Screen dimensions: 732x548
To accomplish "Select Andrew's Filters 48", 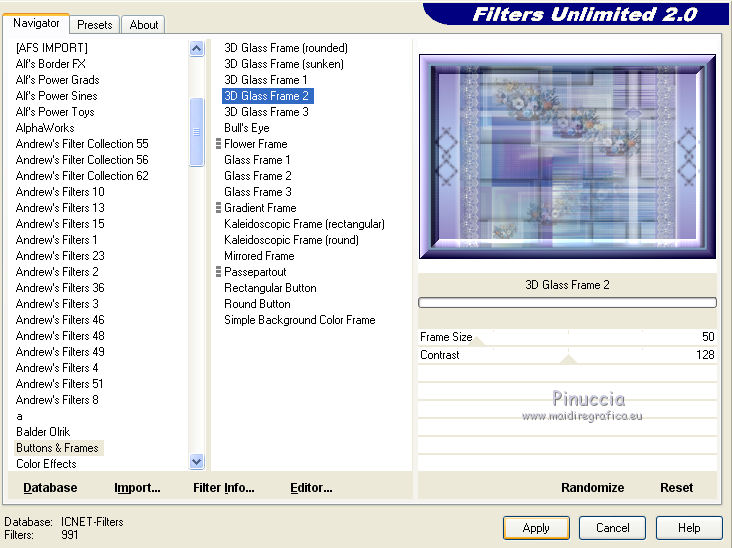I will [x=60, y=336].
